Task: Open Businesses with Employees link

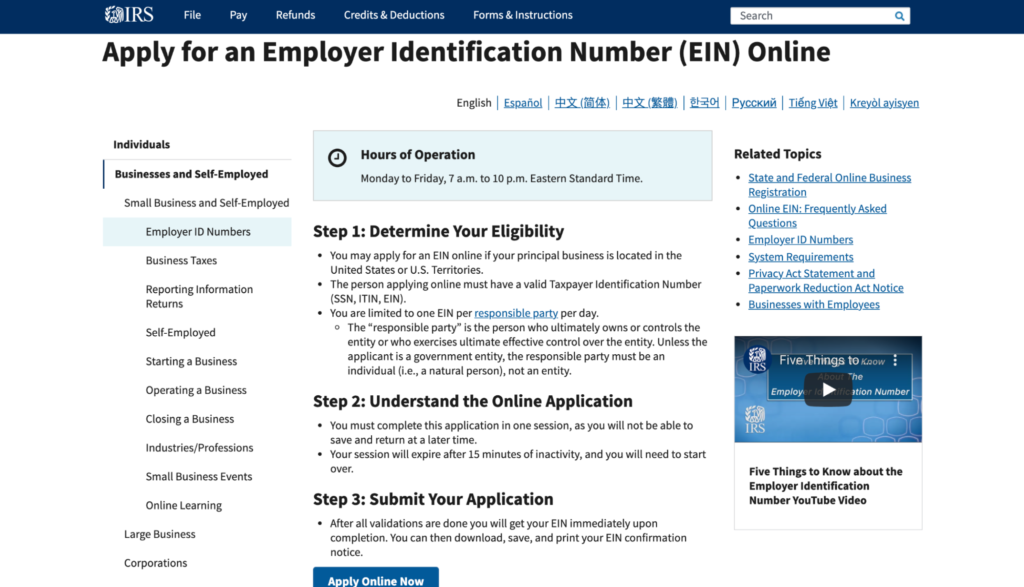Action: click(814, 304)
